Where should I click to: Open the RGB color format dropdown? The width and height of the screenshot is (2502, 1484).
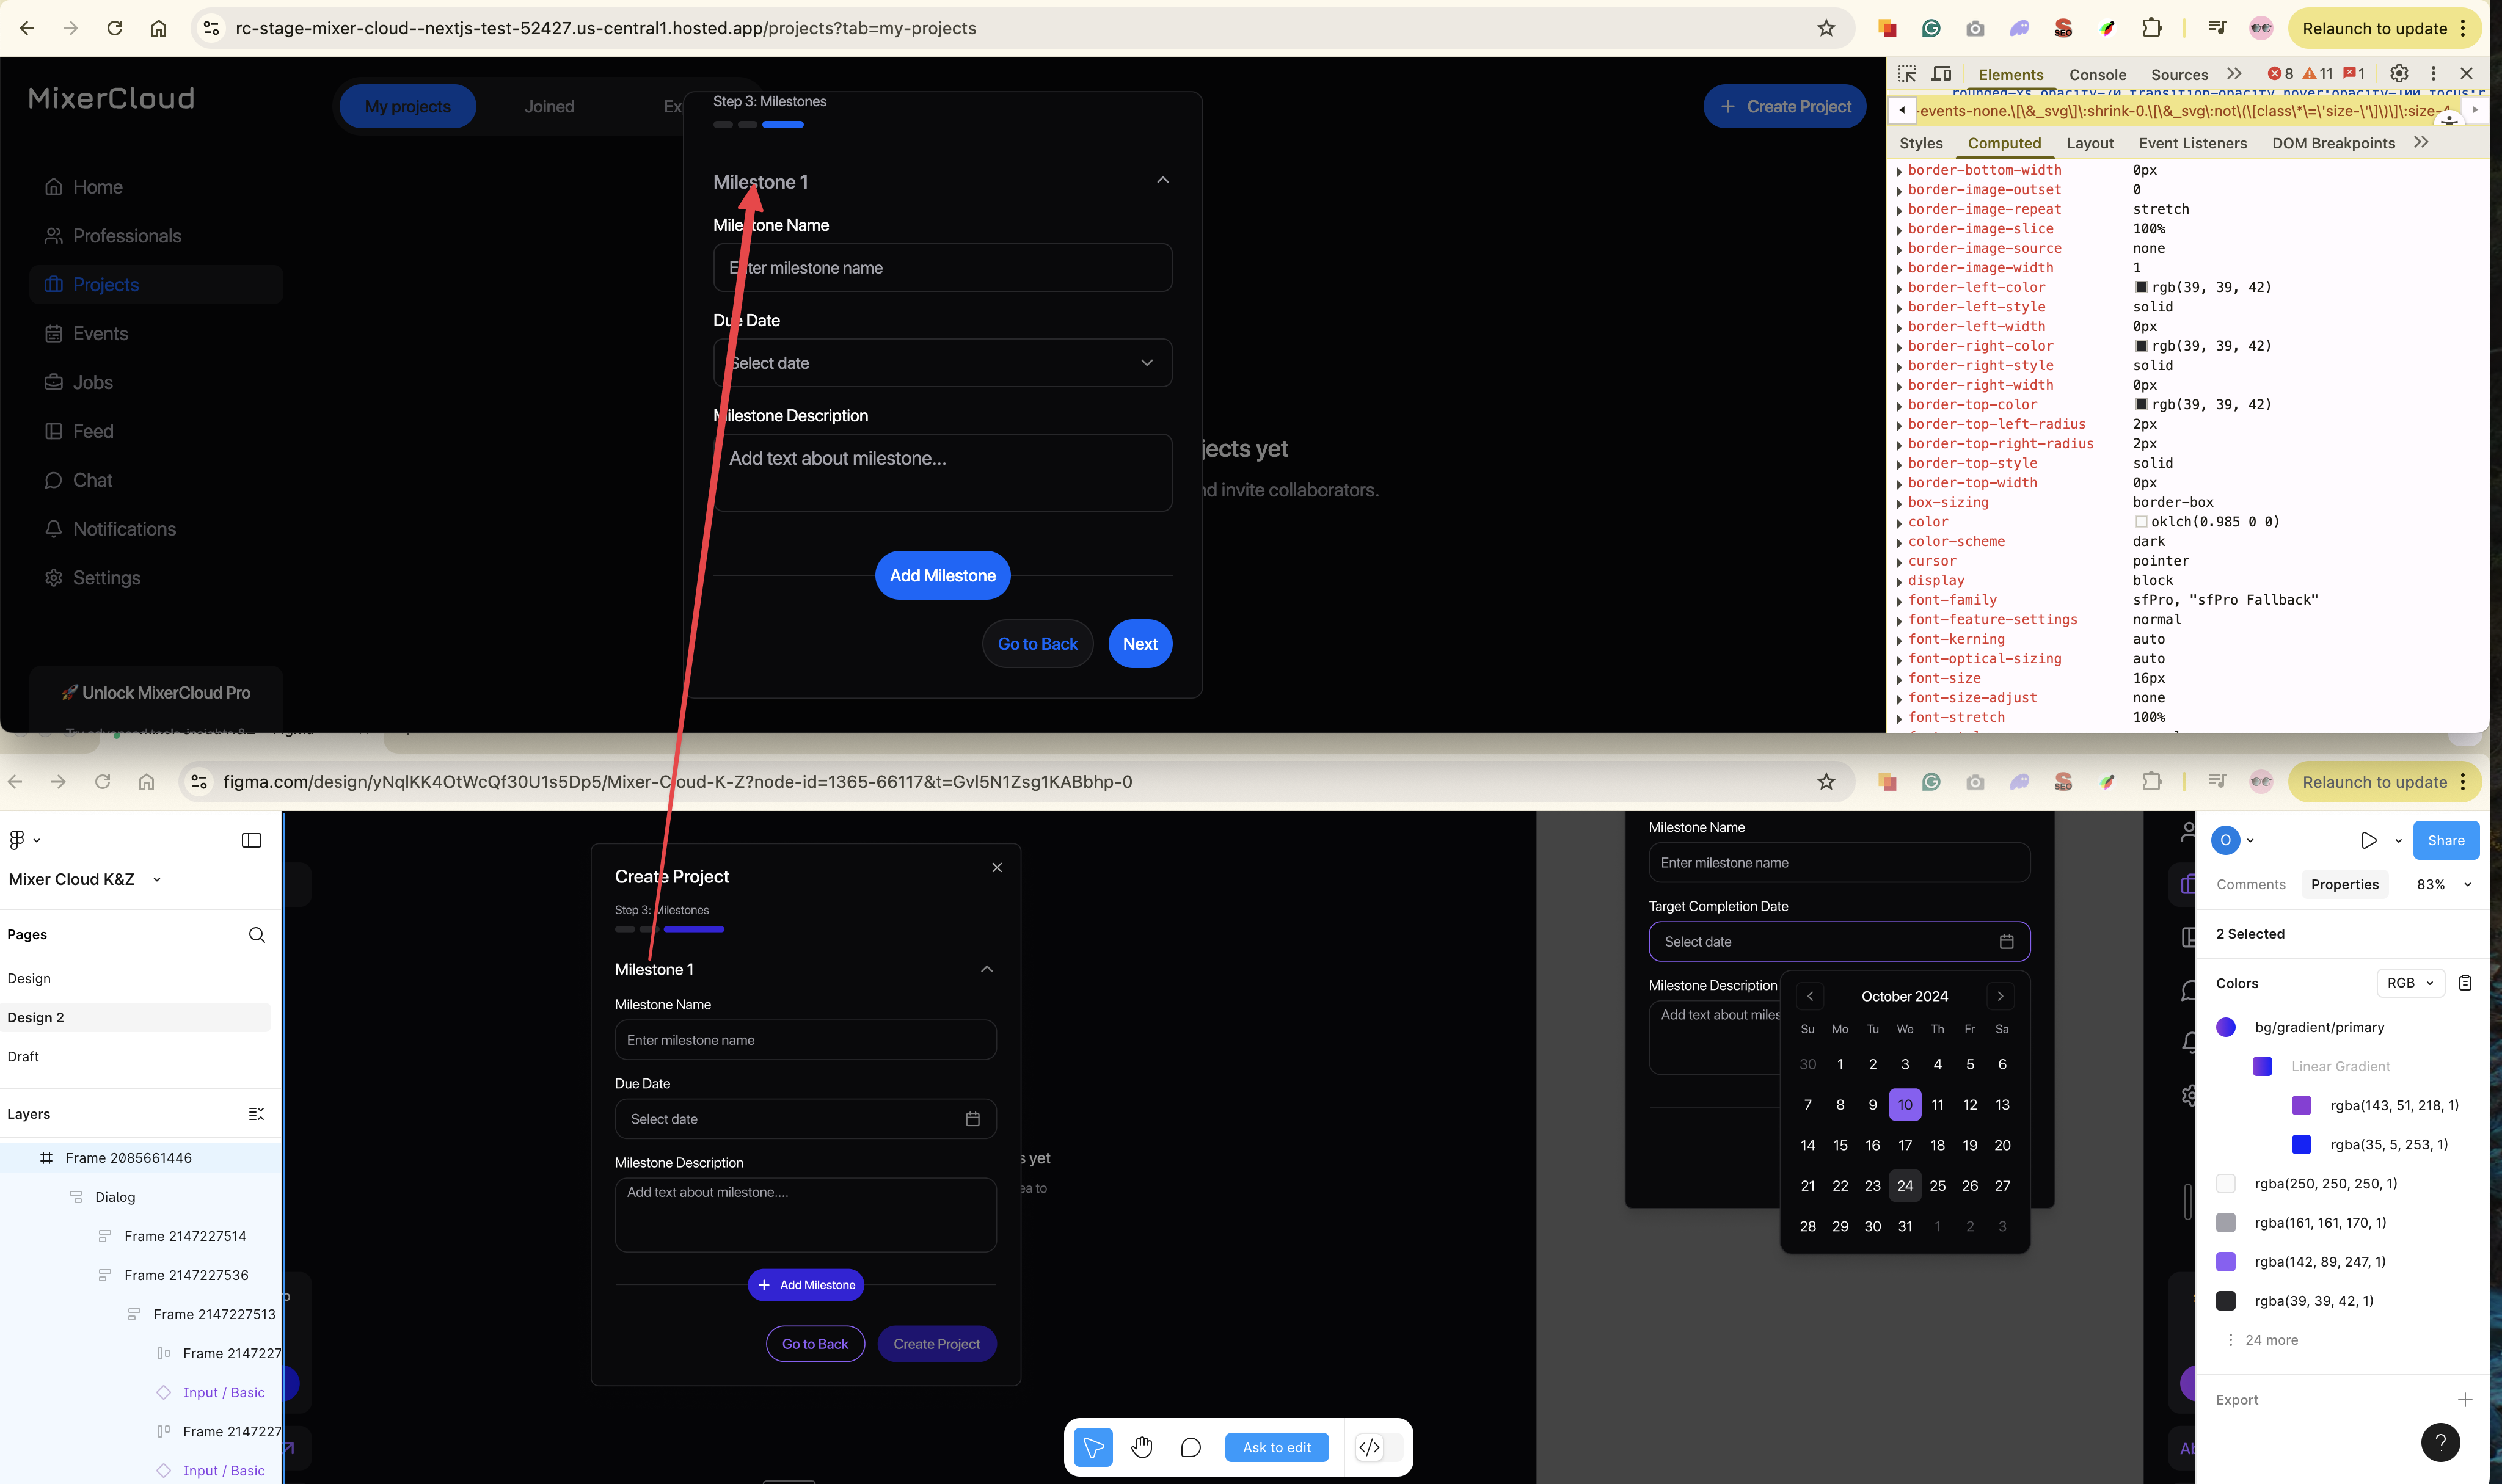pyautogui.click(x=2409, y=983)
